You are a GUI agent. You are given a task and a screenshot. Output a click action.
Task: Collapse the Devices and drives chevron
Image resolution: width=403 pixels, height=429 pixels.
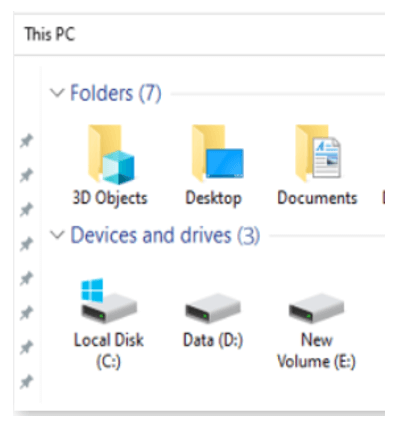coord(57,235)
